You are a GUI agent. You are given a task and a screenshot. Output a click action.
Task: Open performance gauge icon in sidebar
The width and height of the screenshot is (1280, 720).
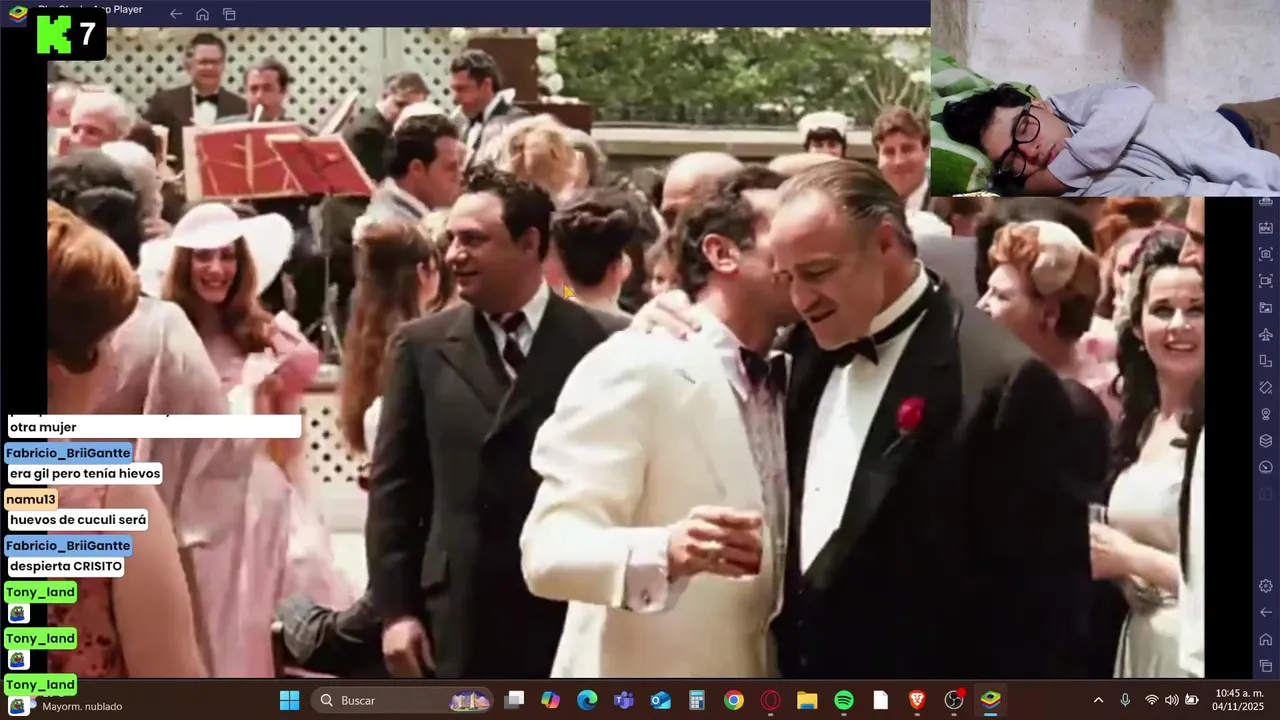coord(1265,467)
